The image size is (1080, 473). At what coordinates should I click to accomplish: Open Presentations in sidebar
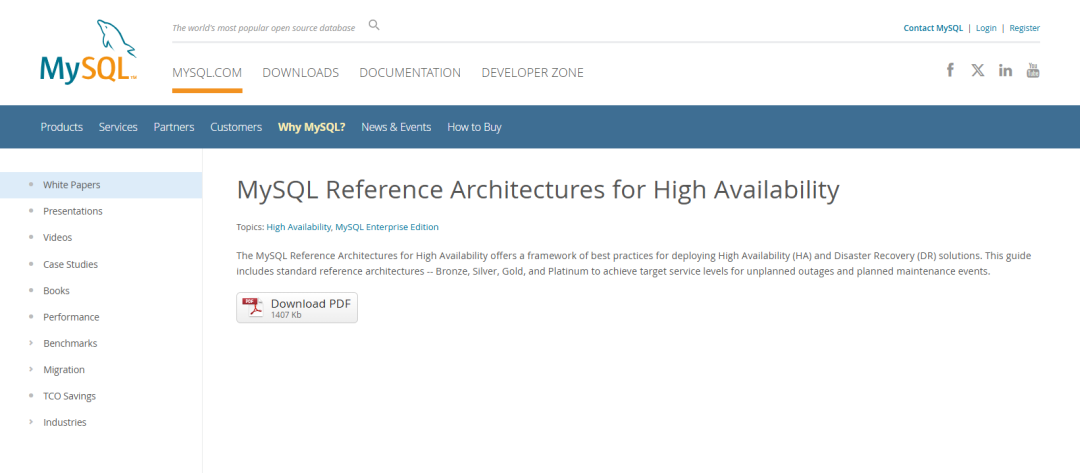point(73,211)
